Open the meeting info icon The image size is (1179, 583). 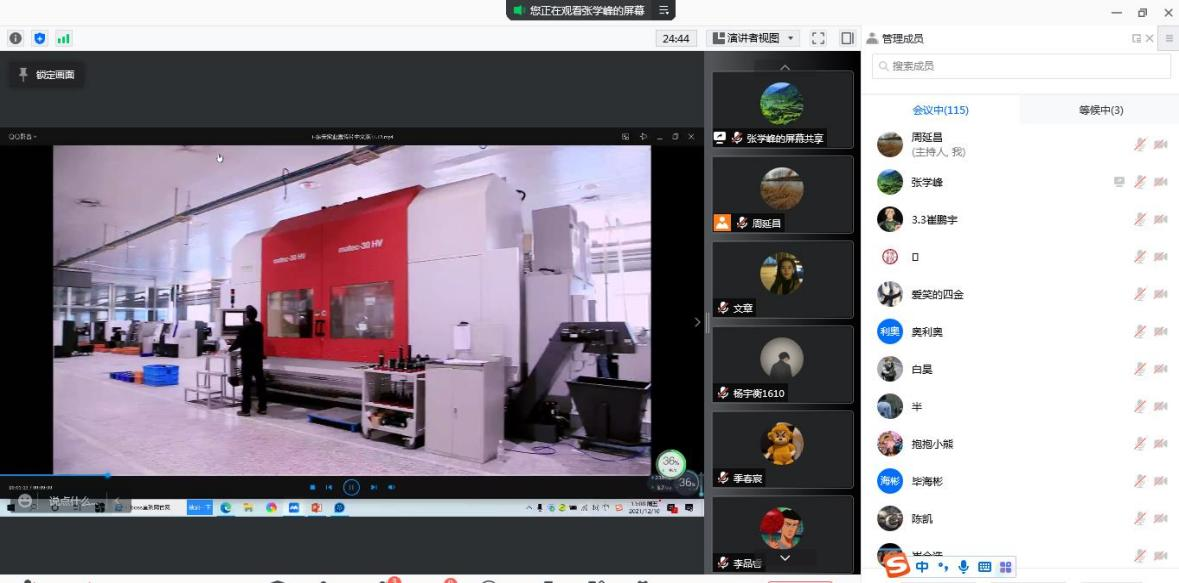16,38
